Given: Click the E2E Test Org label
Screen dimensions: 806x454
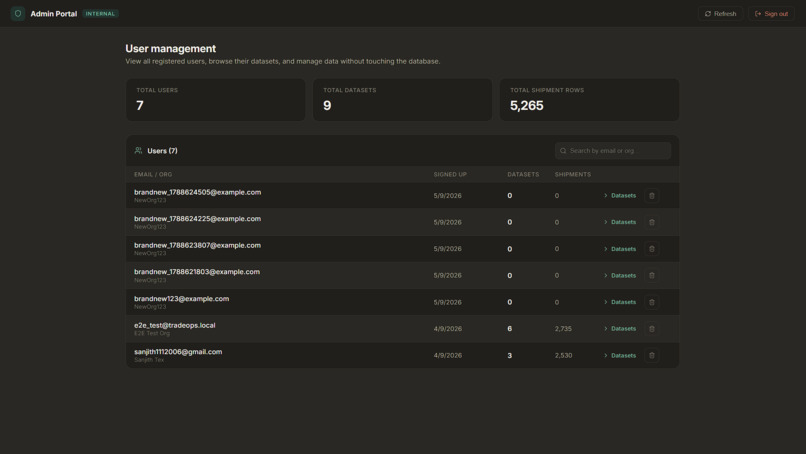Looking at the screenshot, I should (152, 333).
